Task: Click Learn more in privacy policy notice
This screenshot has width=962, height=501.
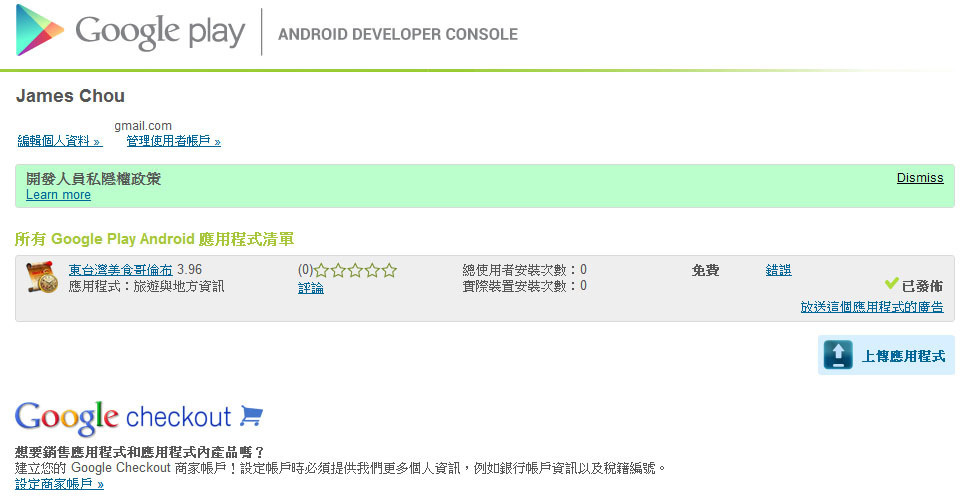Action: click(x=58, y=195)
